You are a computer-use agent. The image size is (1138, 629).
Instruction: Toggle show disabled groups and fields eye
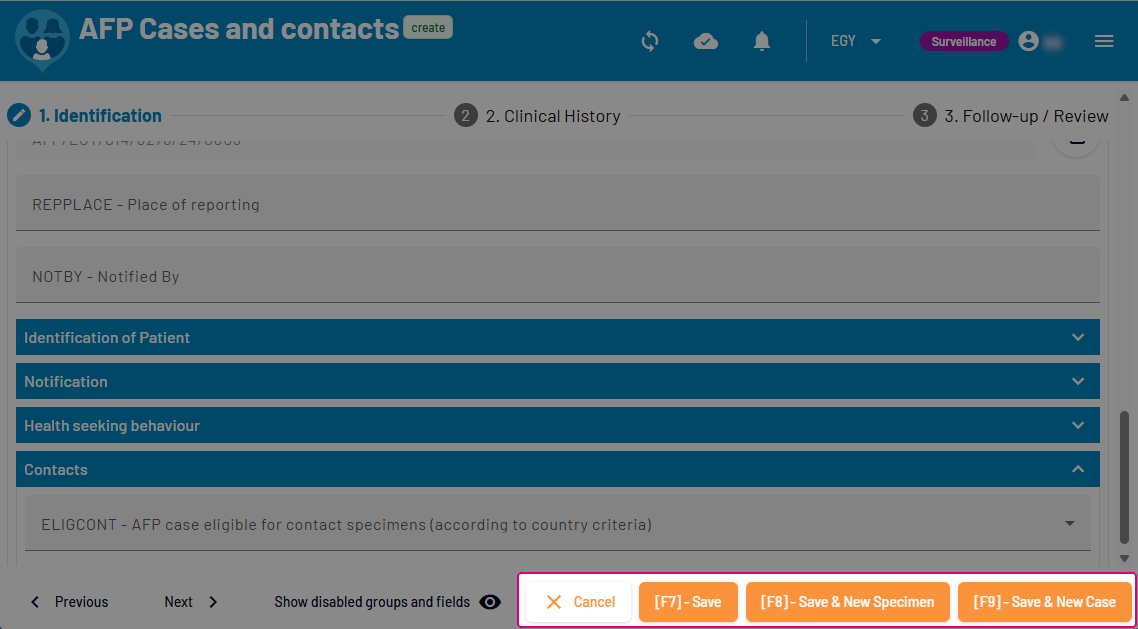pyautogui.click(x=490, y=602)
